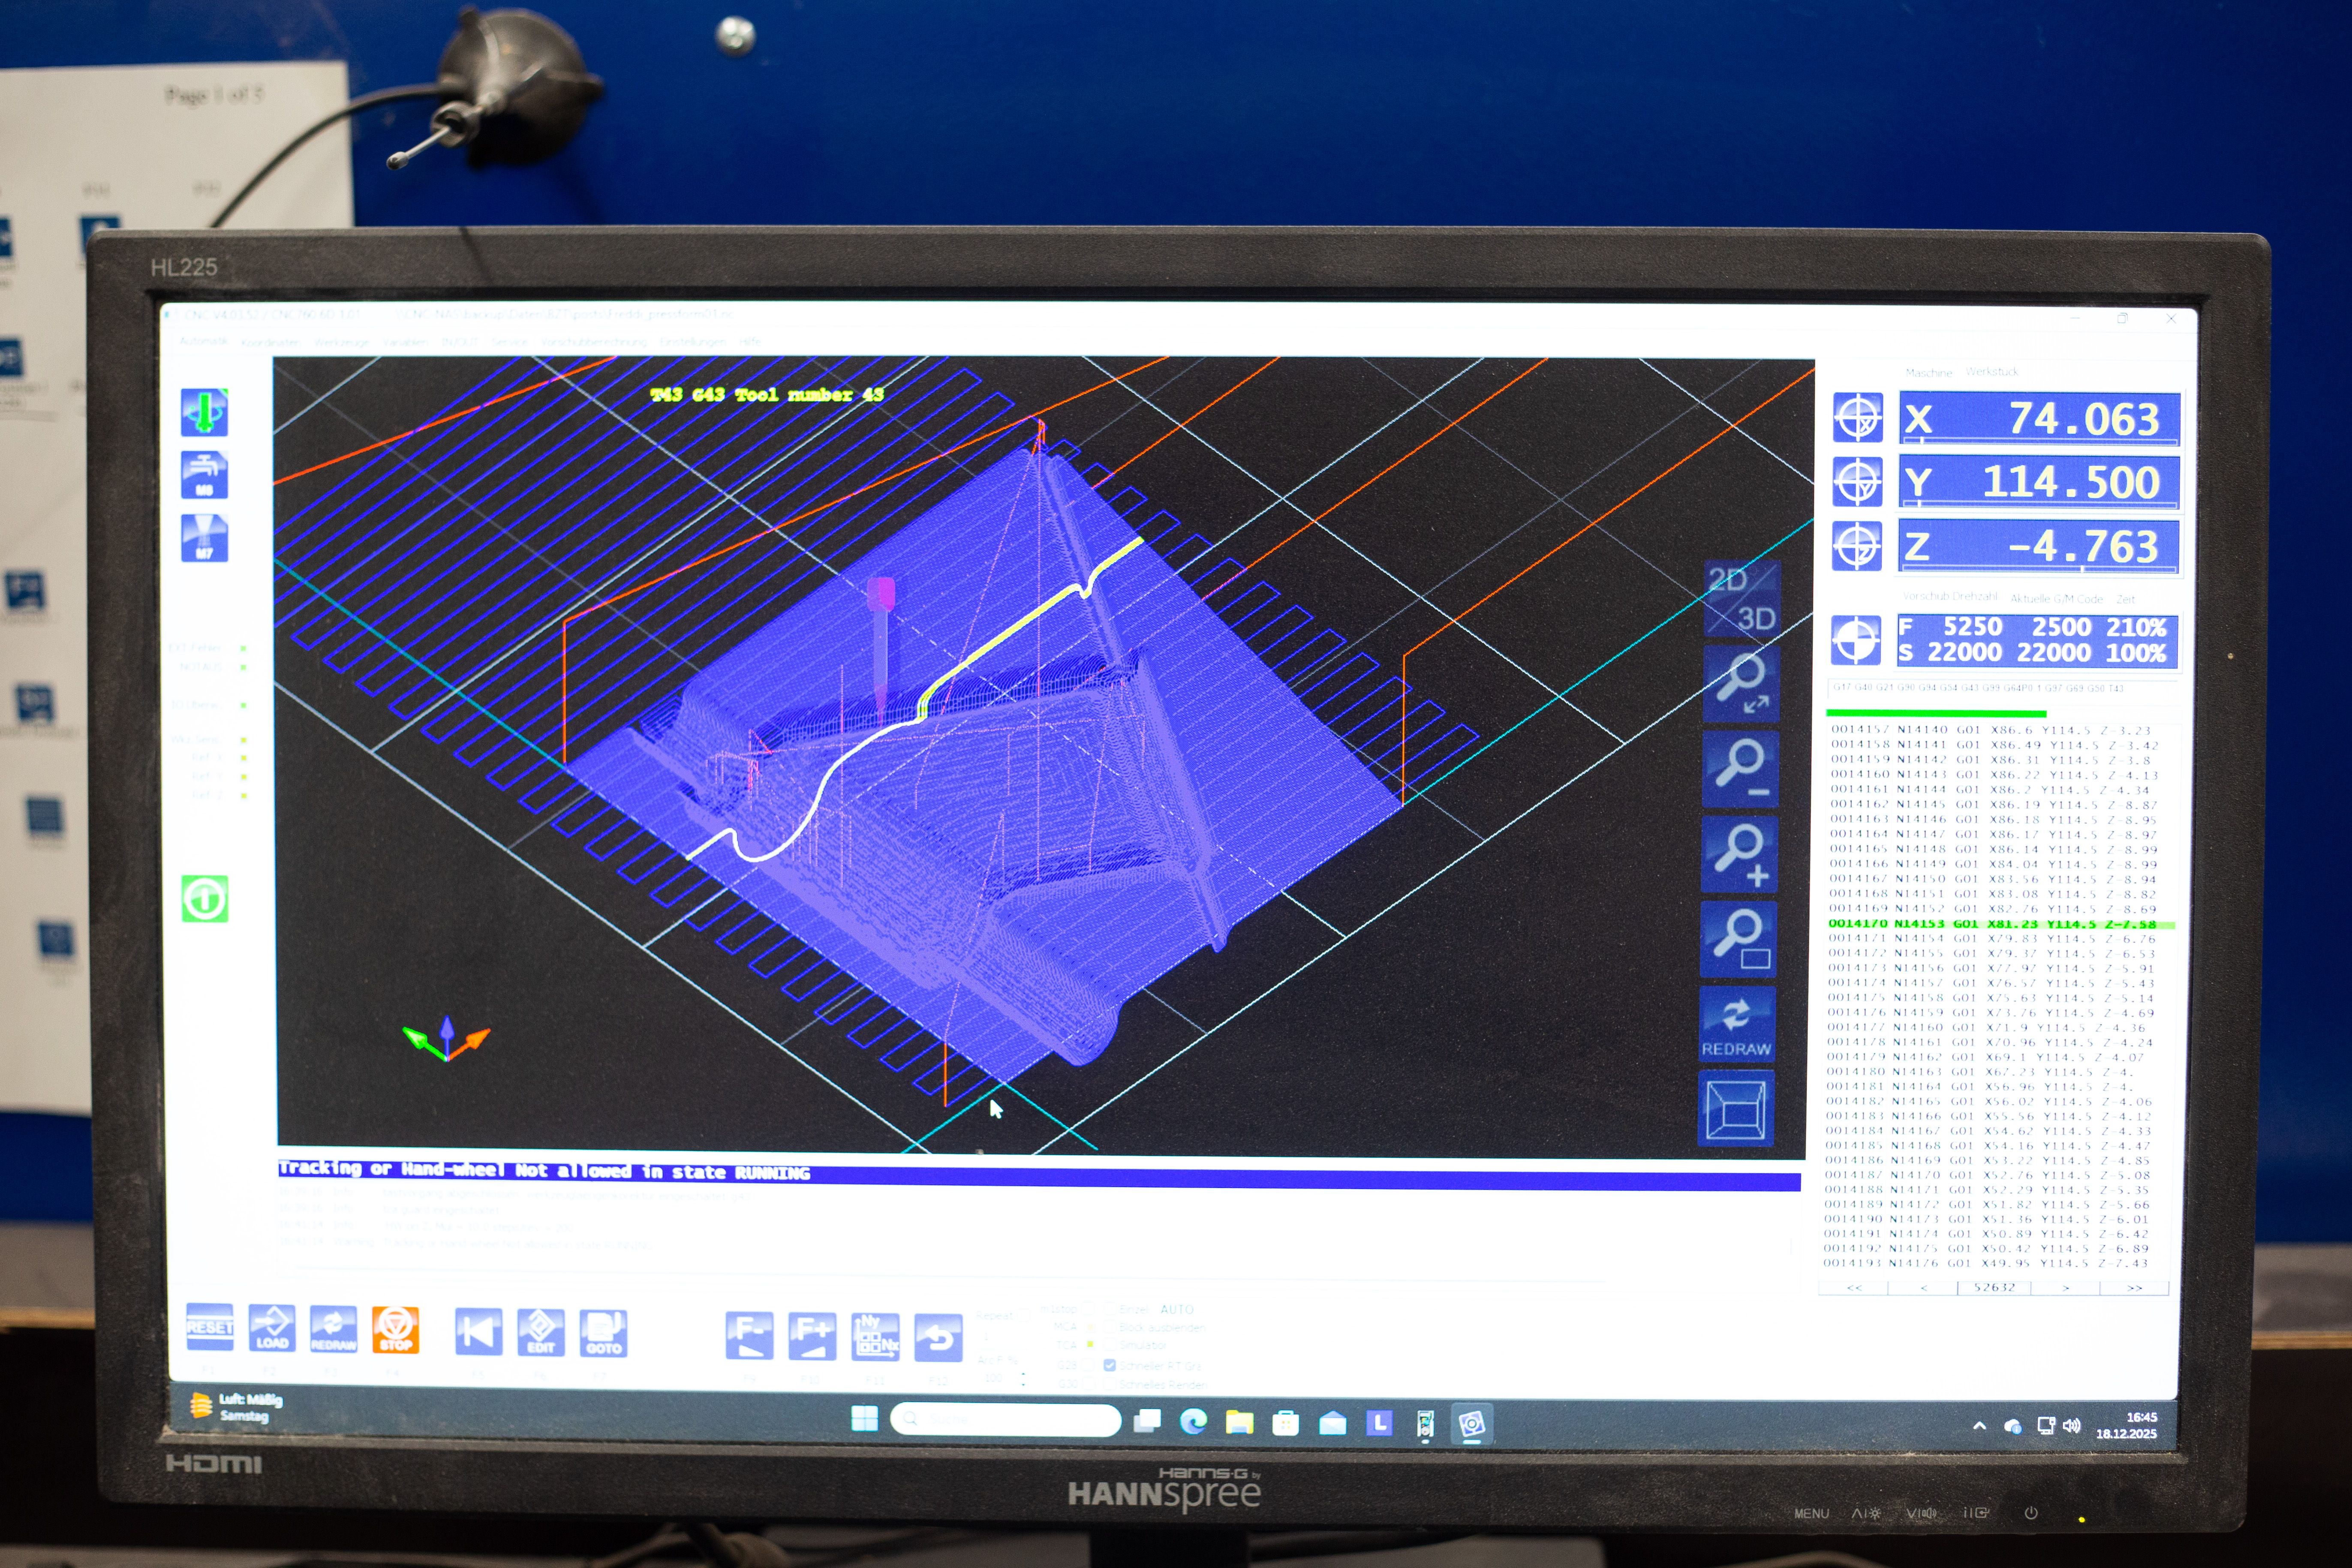This screenshot has height=1568, width=2352.
Task: Open File Explorer from the taskbar
Action: click(x=1239, y=1422)
